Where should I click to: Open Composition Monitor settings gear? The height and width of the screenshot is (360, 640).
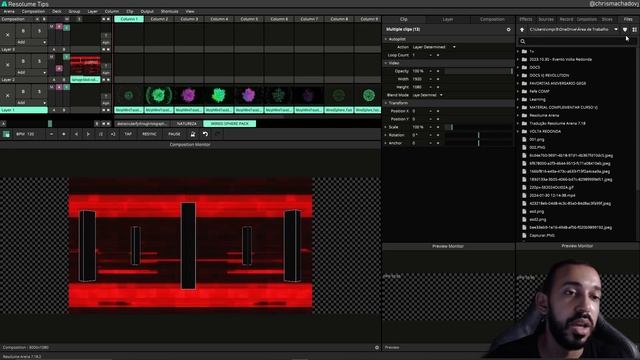tap(377, 347)
